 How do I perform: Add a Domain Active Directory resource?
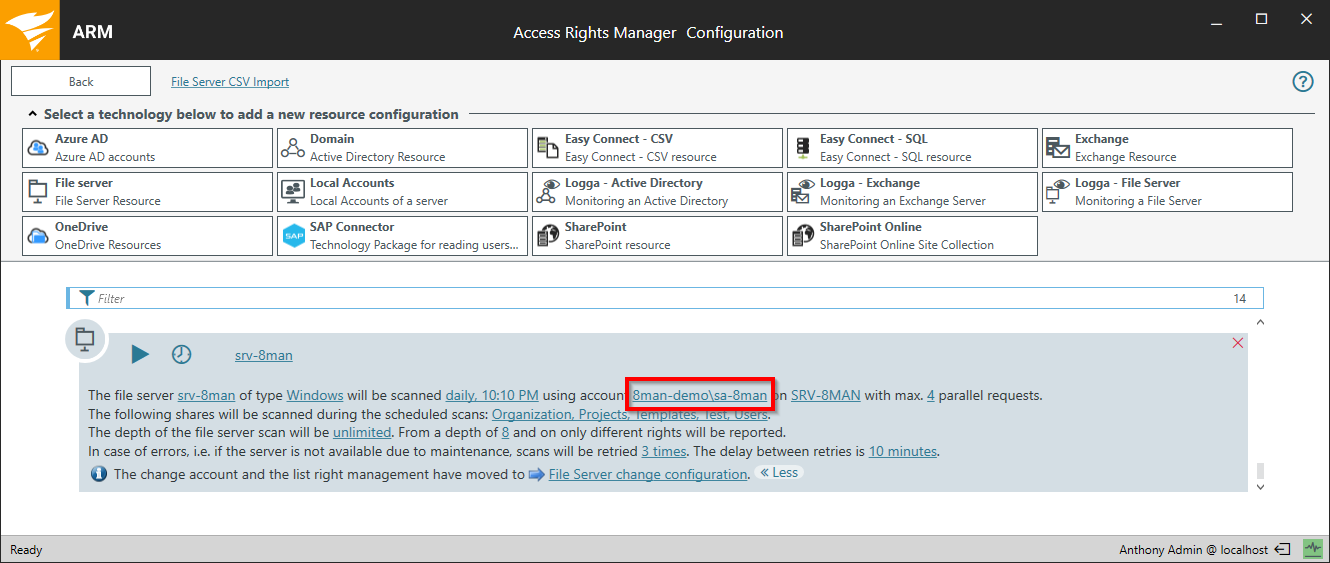[x=402, y=148]
